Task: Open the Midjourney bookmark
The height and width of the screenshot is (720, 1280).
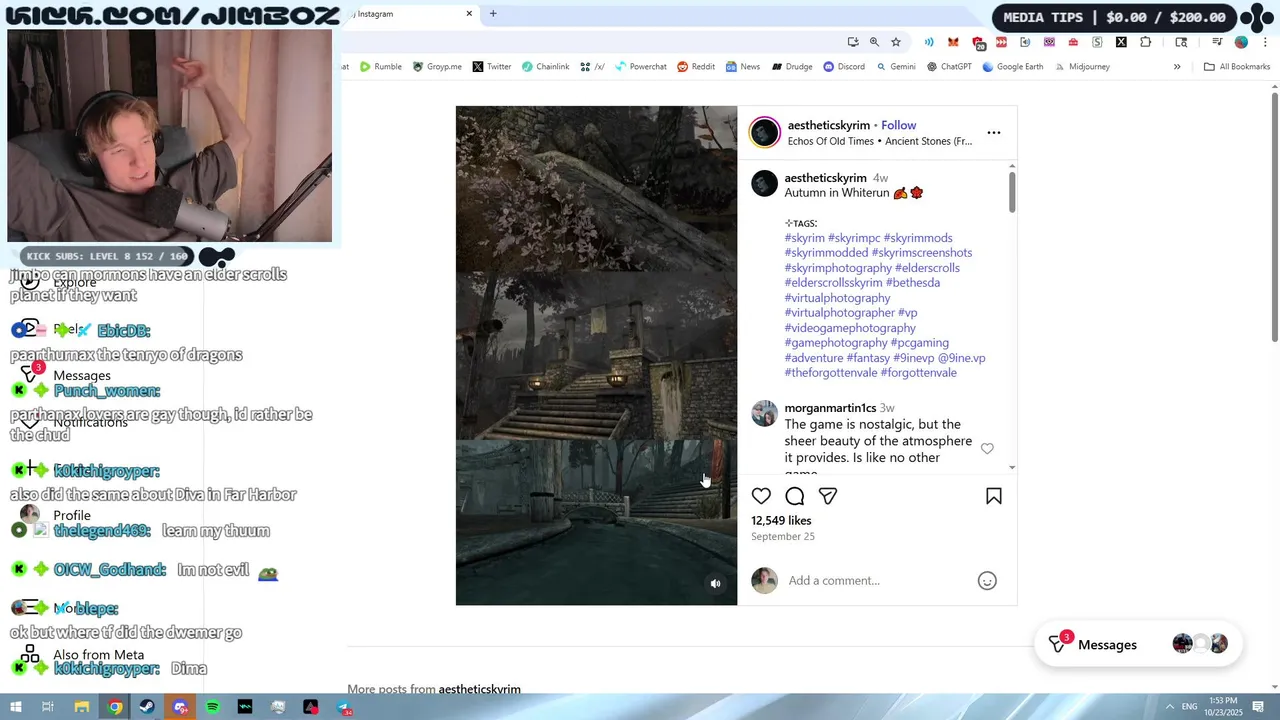Action: tap(1081, 67)
